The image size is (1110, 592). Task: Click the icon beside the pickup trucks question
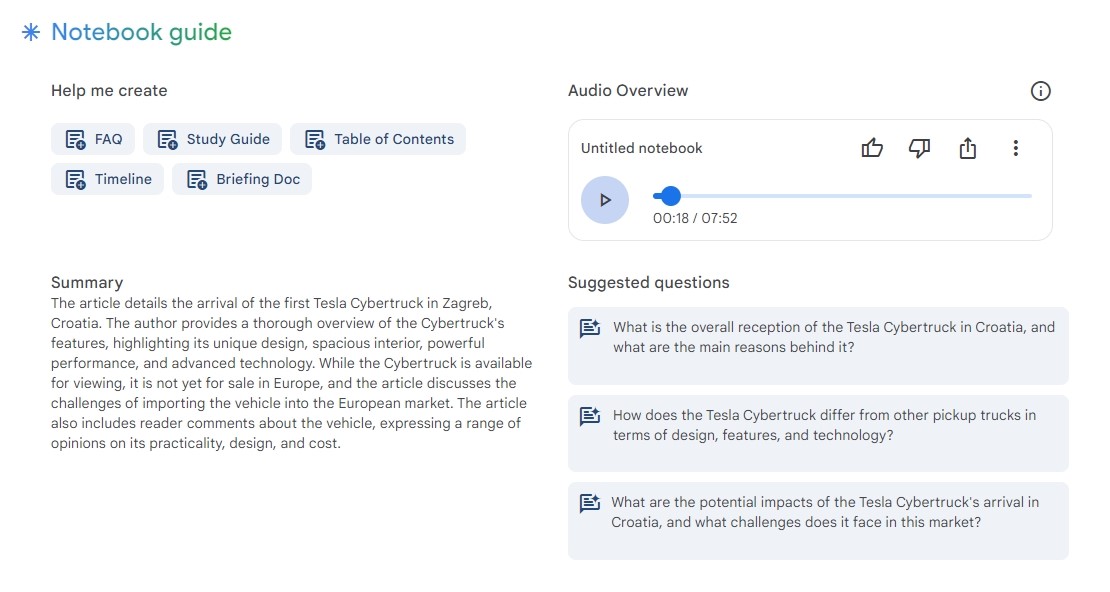tap(590, 416)
